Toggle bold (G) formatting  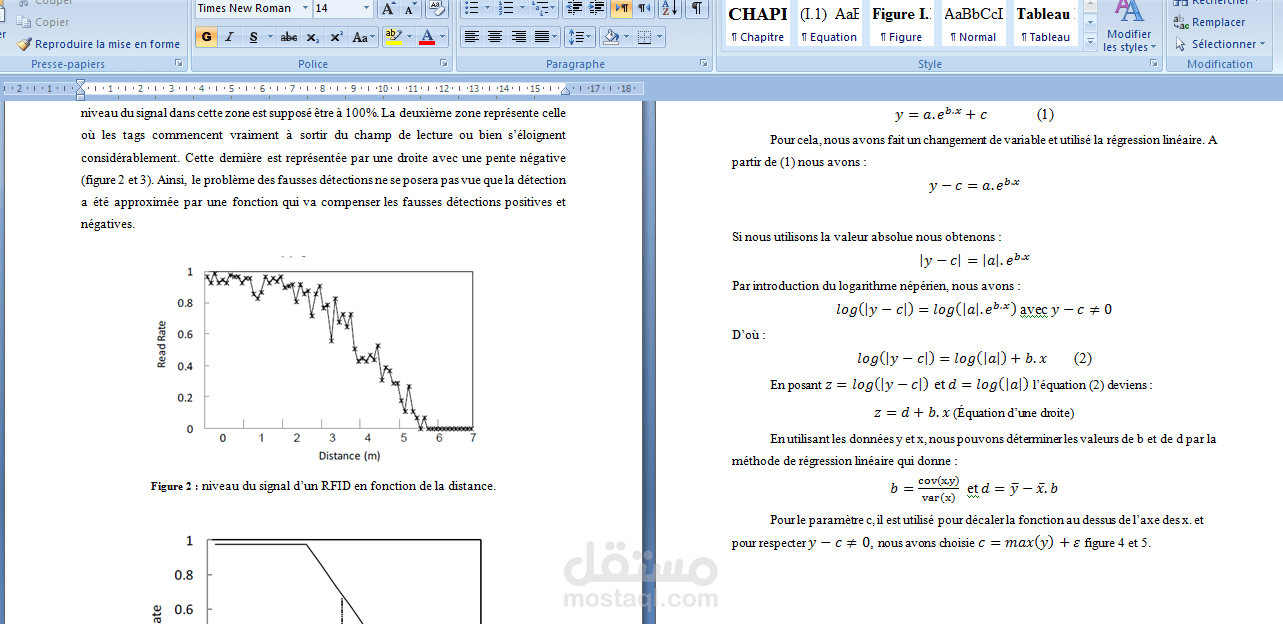[206, 37]
